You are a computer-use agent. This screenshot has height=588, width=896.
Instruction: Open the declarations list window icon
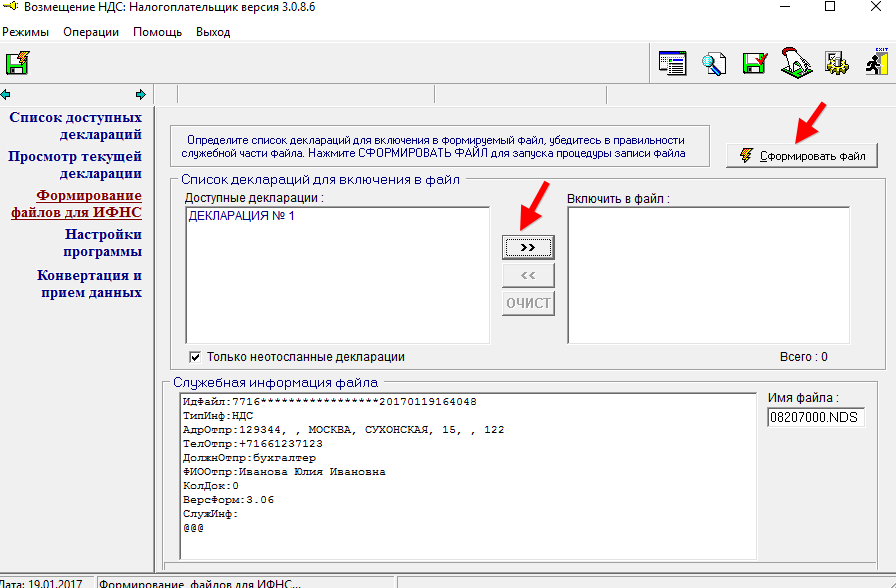tap(673, 63)
